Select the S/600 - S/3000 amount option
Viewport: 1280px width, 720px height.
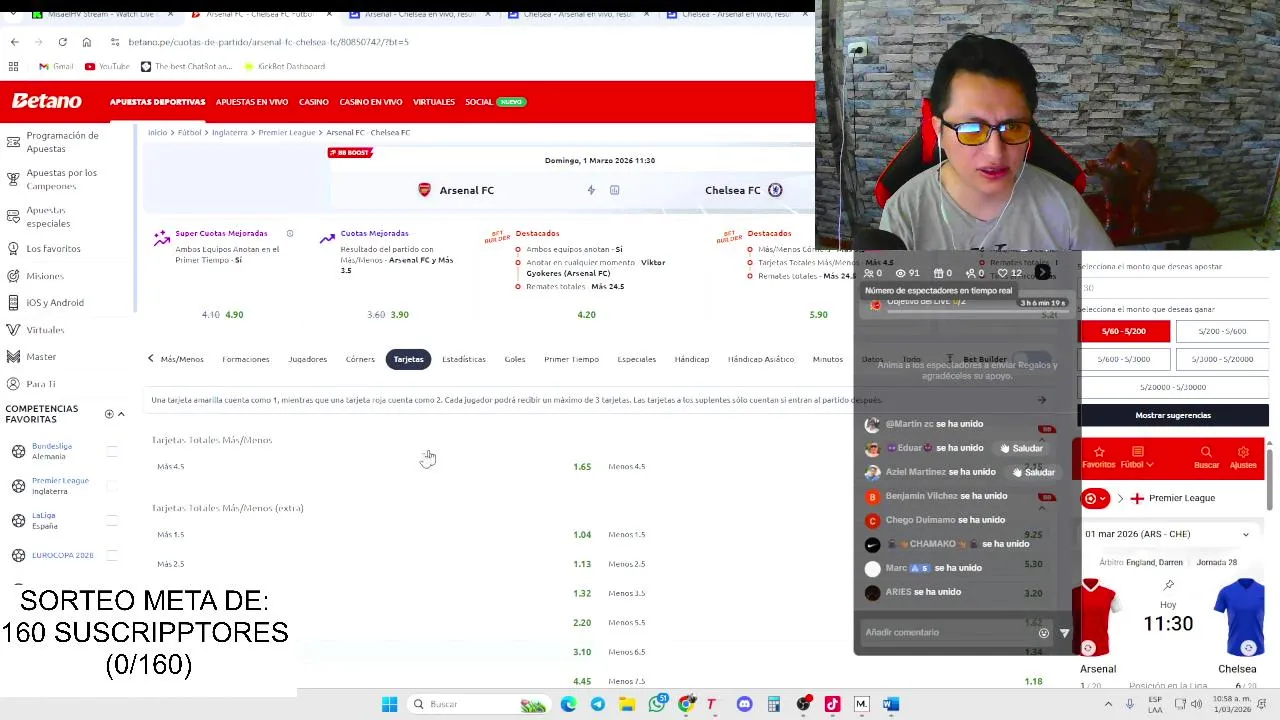pos(1124,359)
